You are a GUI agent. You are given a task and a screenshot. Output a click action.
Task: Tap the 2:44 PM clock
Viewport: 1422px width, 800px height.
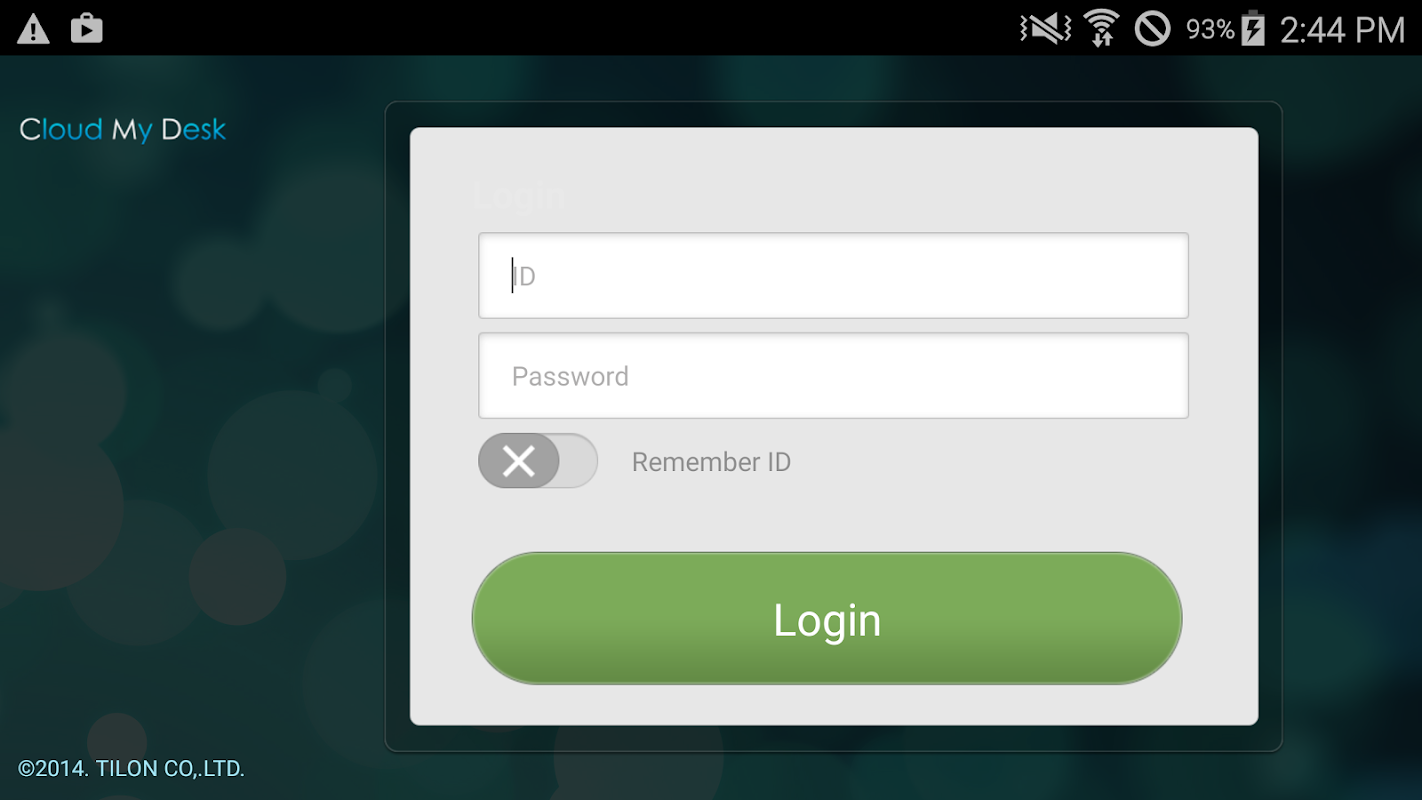[x=1342, y=30]
